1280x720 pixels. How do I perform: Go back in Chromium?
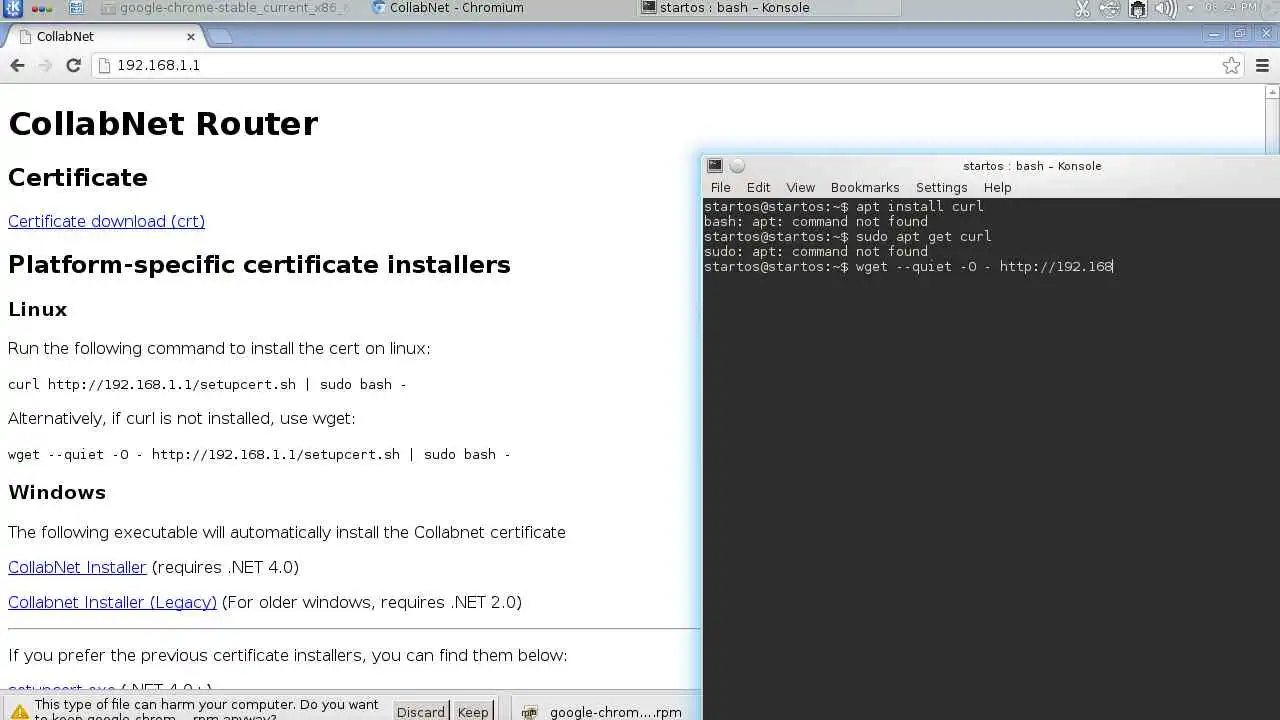point(17,65)
